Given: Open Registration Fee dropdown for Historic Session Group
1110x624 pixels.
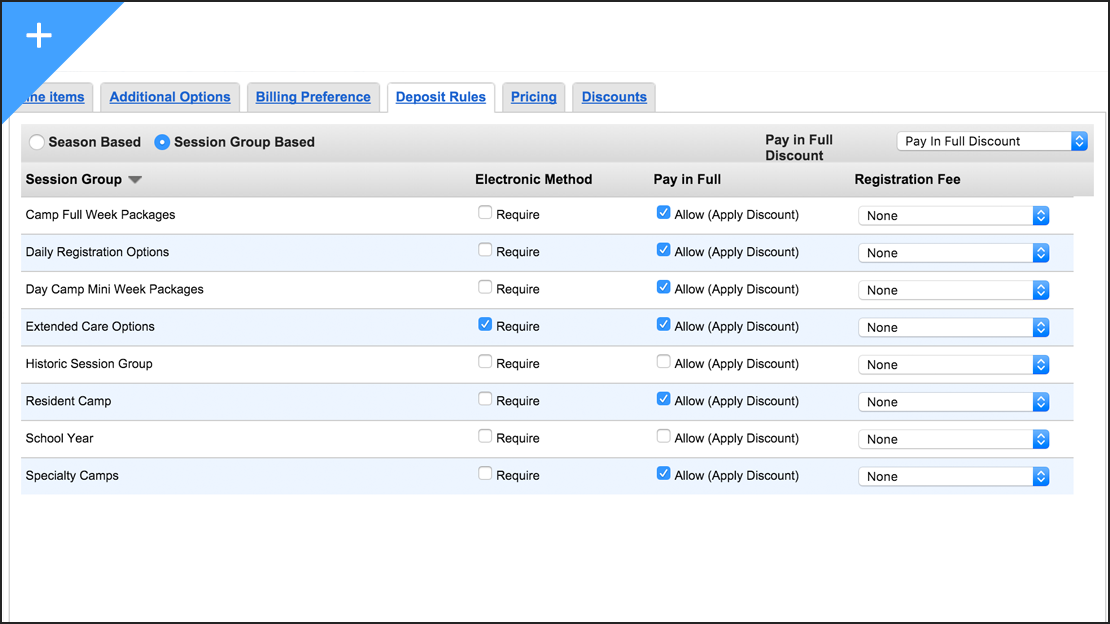Looking at the screenshot, I should pos(954,365).
